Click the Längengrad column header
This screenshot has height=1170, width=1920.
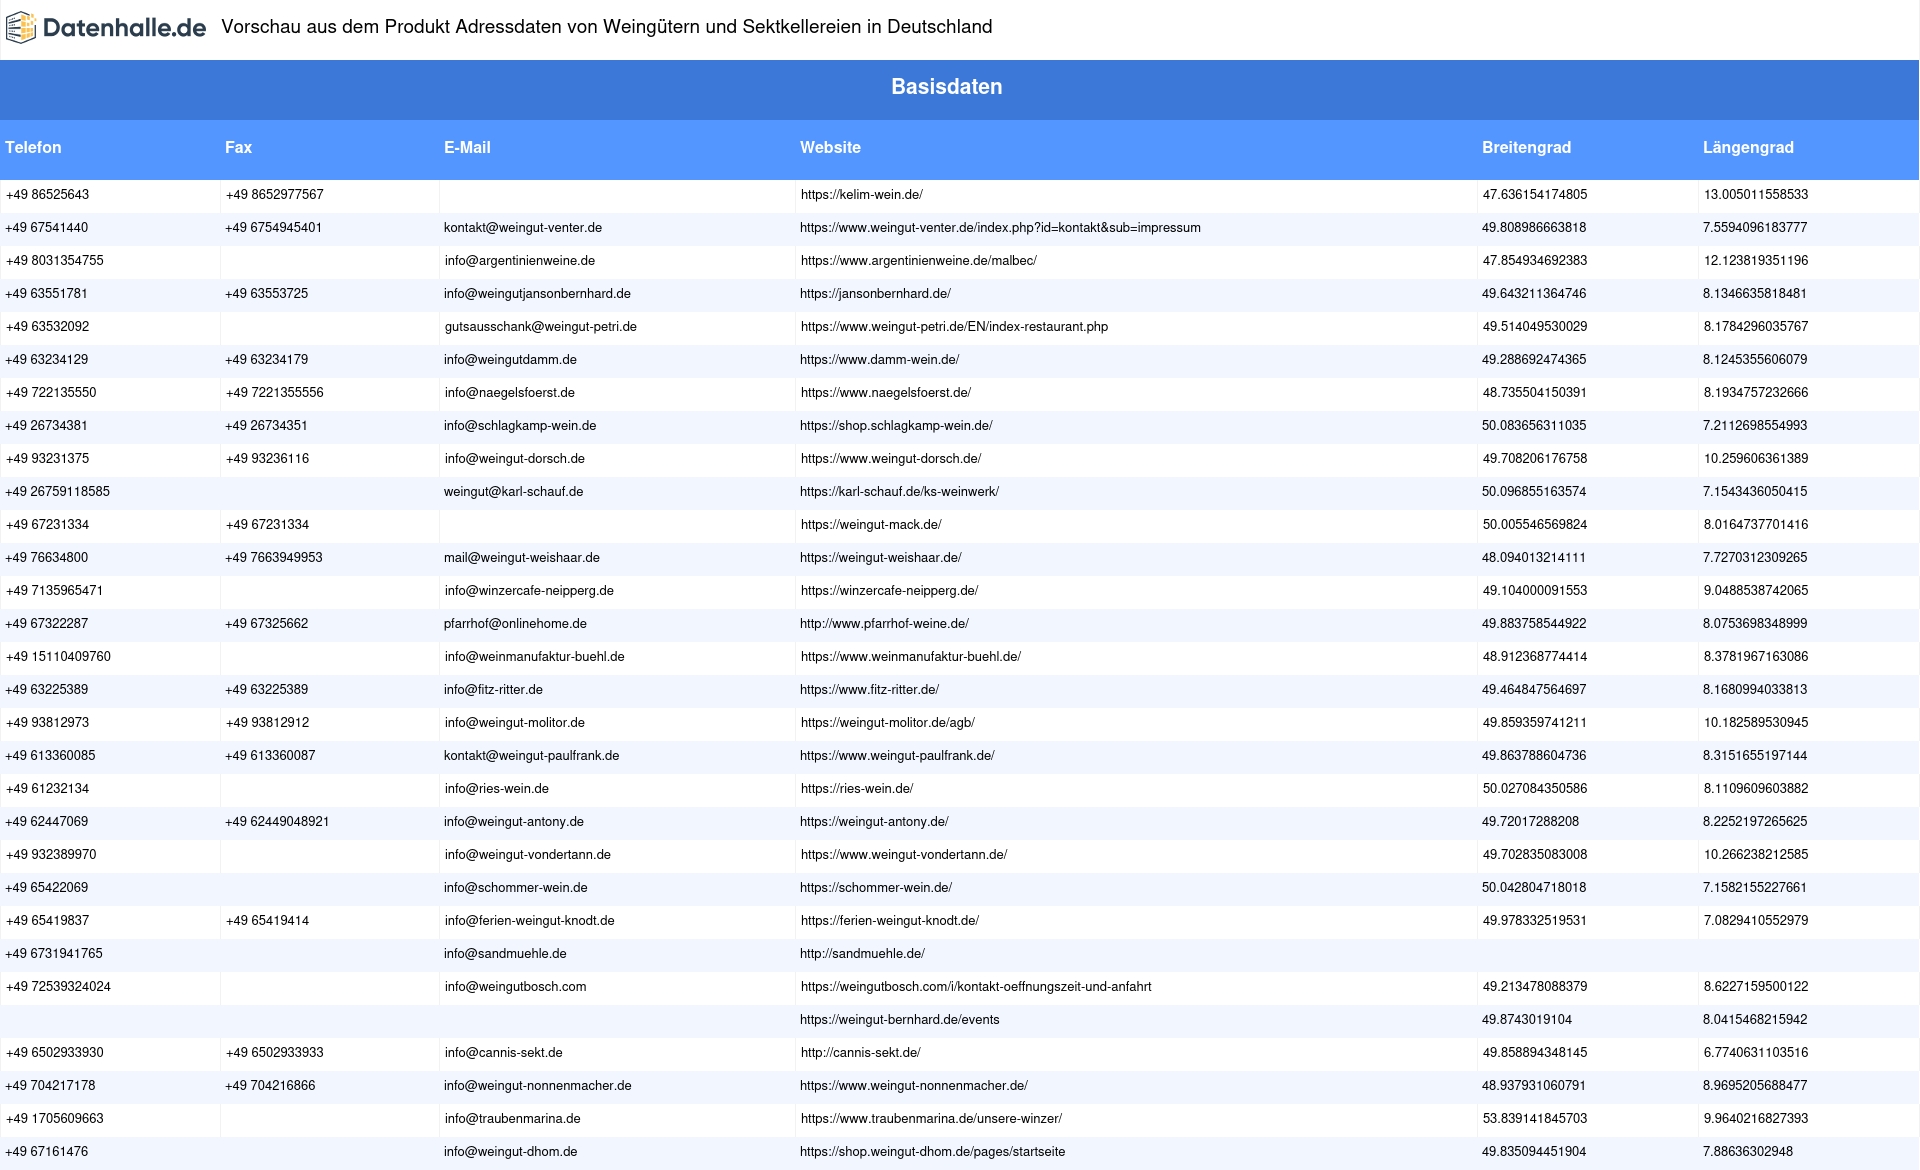click(x=1748, y=148)
